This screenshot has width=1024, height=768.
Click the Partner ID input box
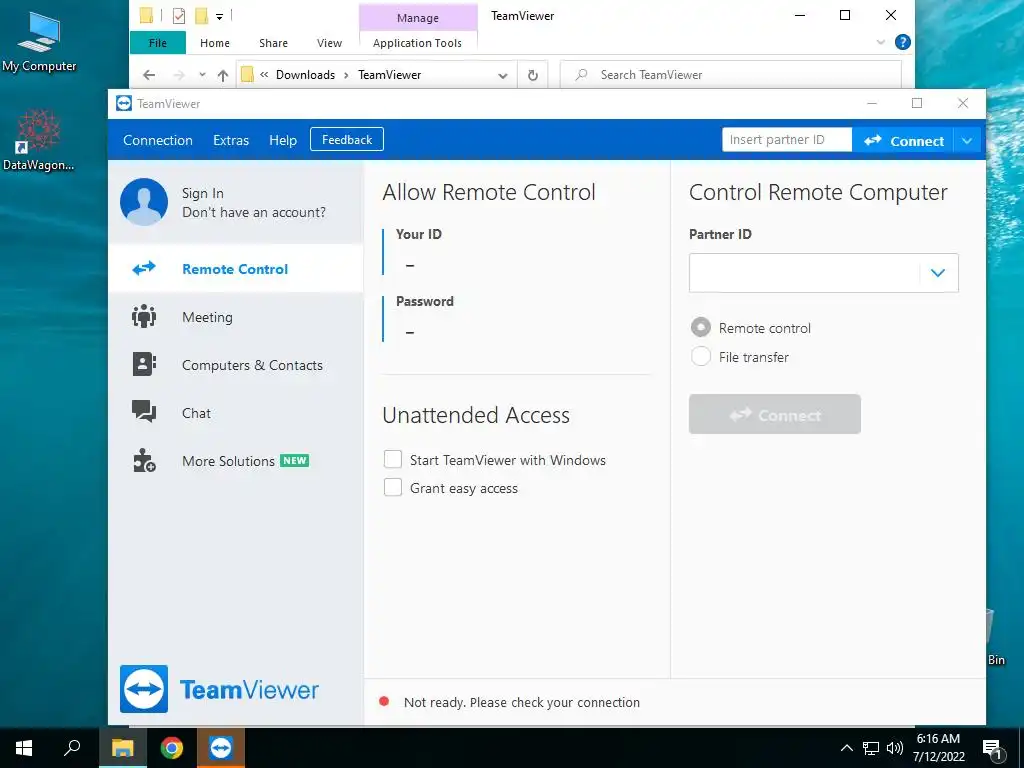point(805,273)
